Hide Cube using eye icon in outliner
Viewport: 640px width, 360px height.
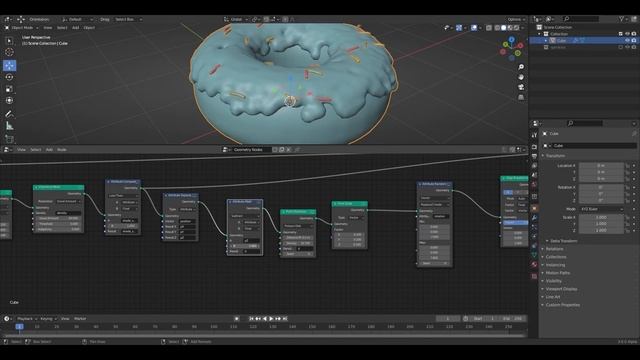627,40
